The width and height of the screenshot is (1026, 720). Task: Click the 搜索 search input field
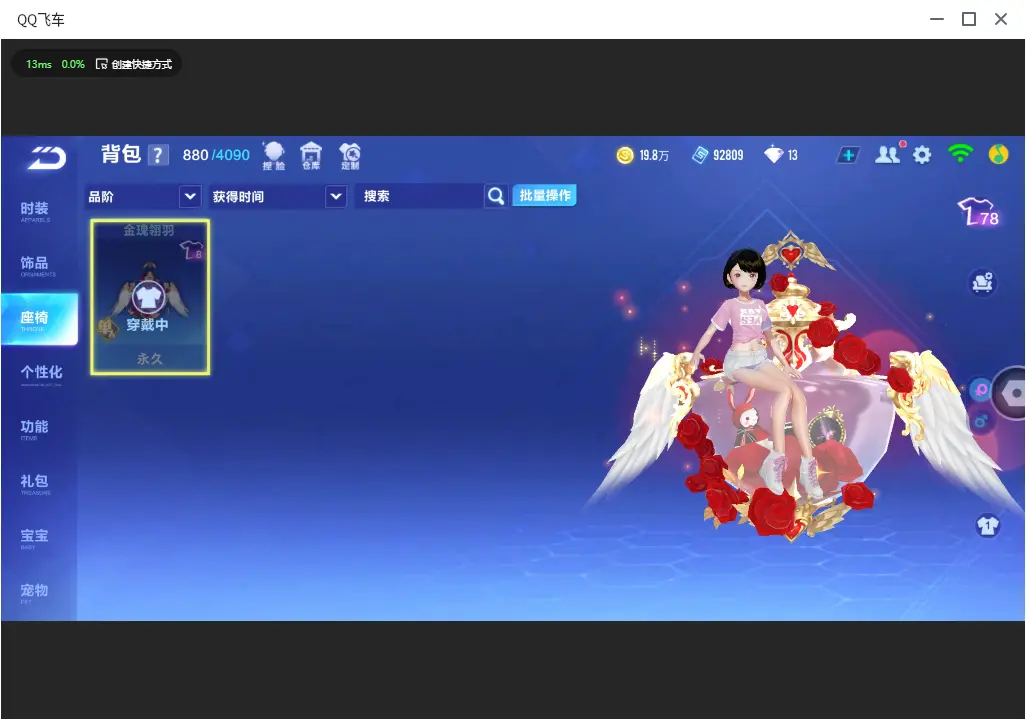coord(419,196)
